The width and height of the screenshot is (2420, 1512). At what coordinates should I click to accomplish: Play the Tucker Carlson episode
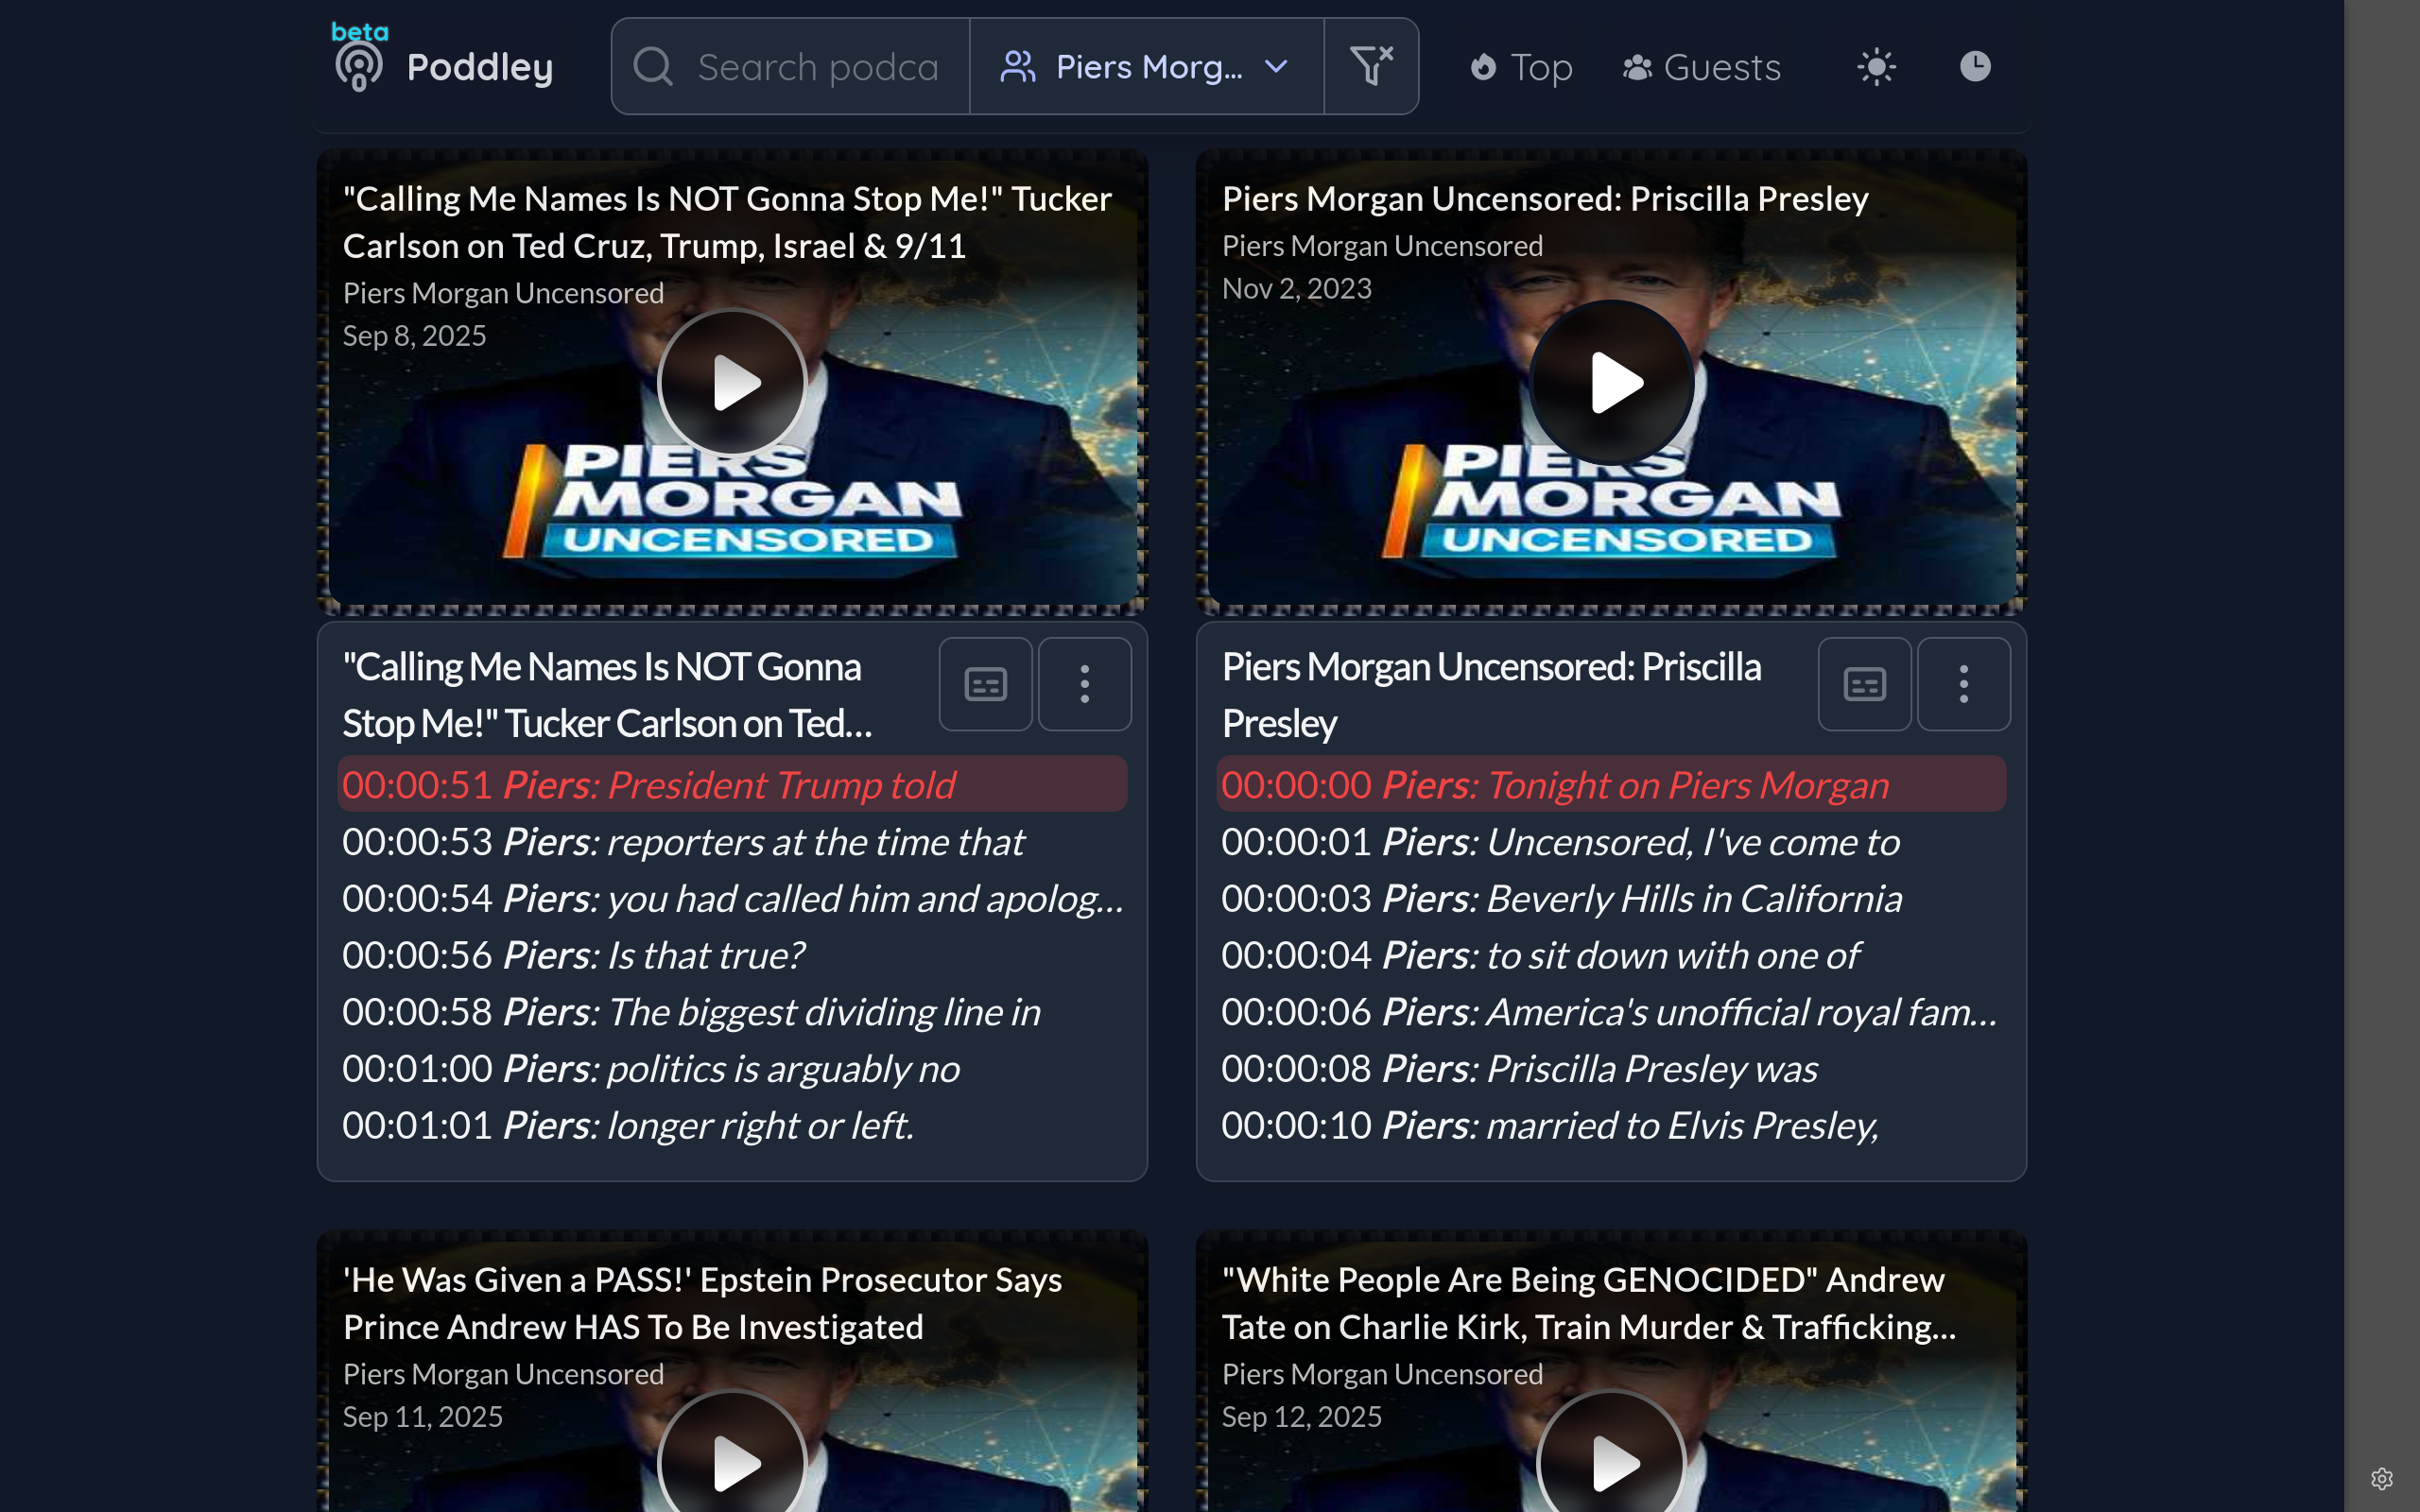coord(733,383)
